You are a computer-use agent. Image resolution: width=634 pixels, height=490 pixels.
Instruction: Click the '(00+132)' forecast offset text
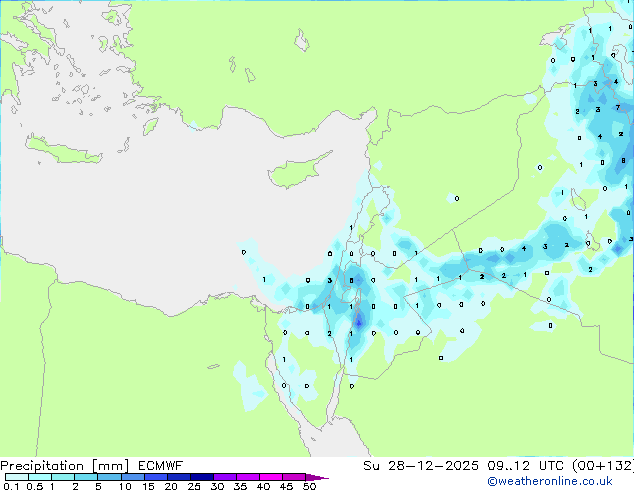[603, 466]
